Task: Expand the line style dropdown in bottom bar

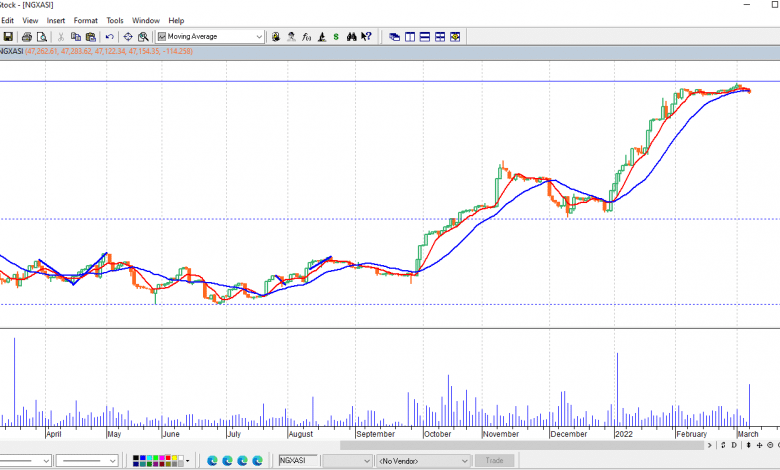Action: point(111,460)
